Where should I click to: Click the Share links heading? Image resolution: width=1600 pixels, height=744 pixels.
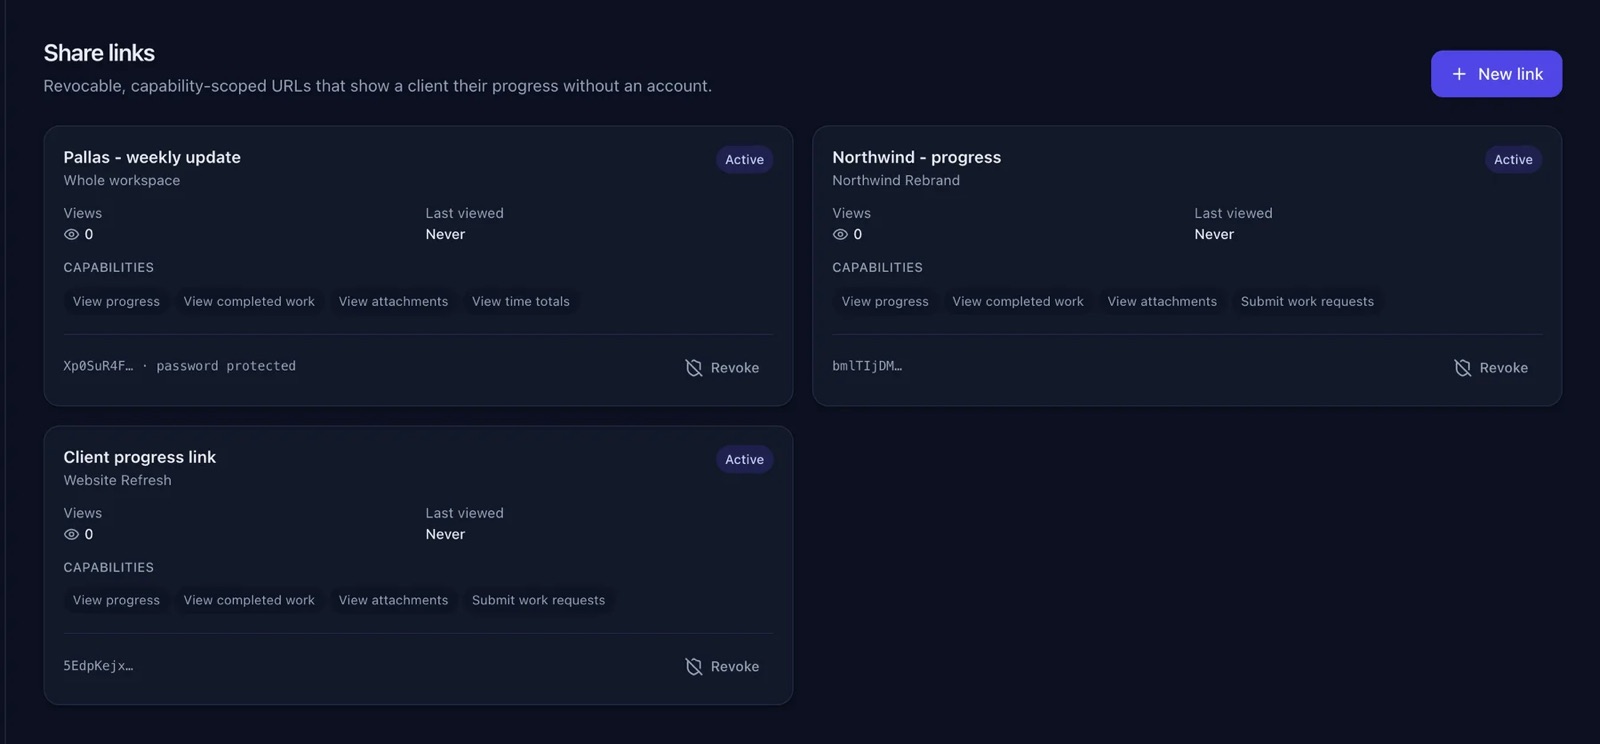pos(99,53)
